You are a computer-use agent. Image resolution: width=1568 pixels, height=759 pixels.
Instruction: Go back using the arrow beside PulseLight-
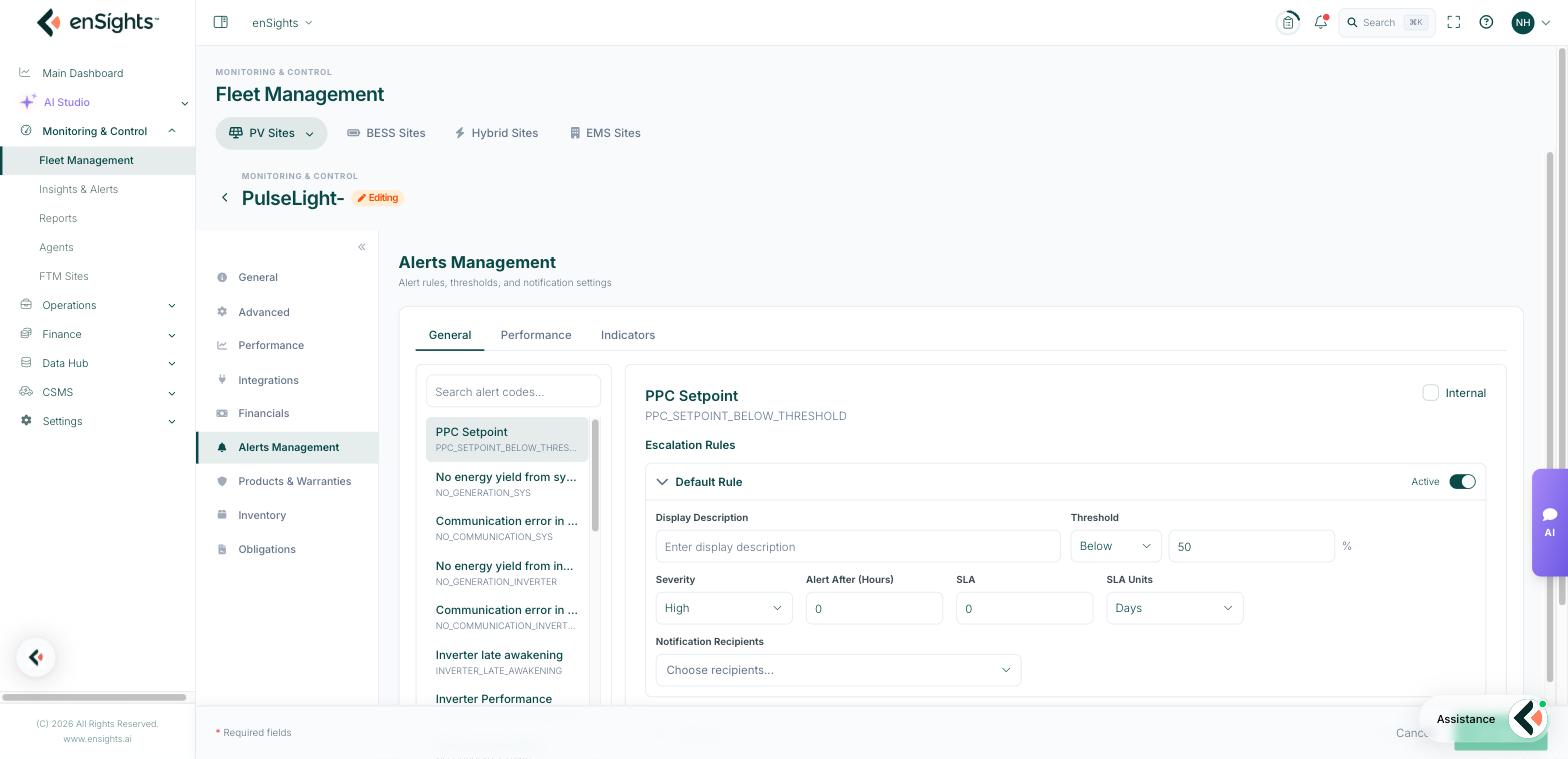point(225,198)
